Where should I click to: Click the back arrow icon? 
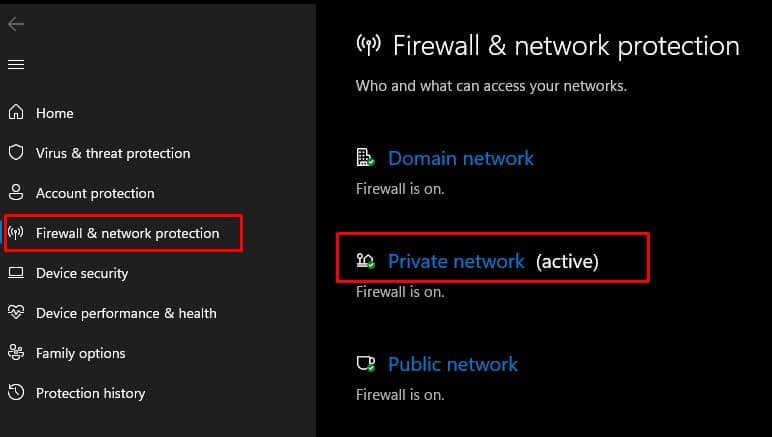16,24
